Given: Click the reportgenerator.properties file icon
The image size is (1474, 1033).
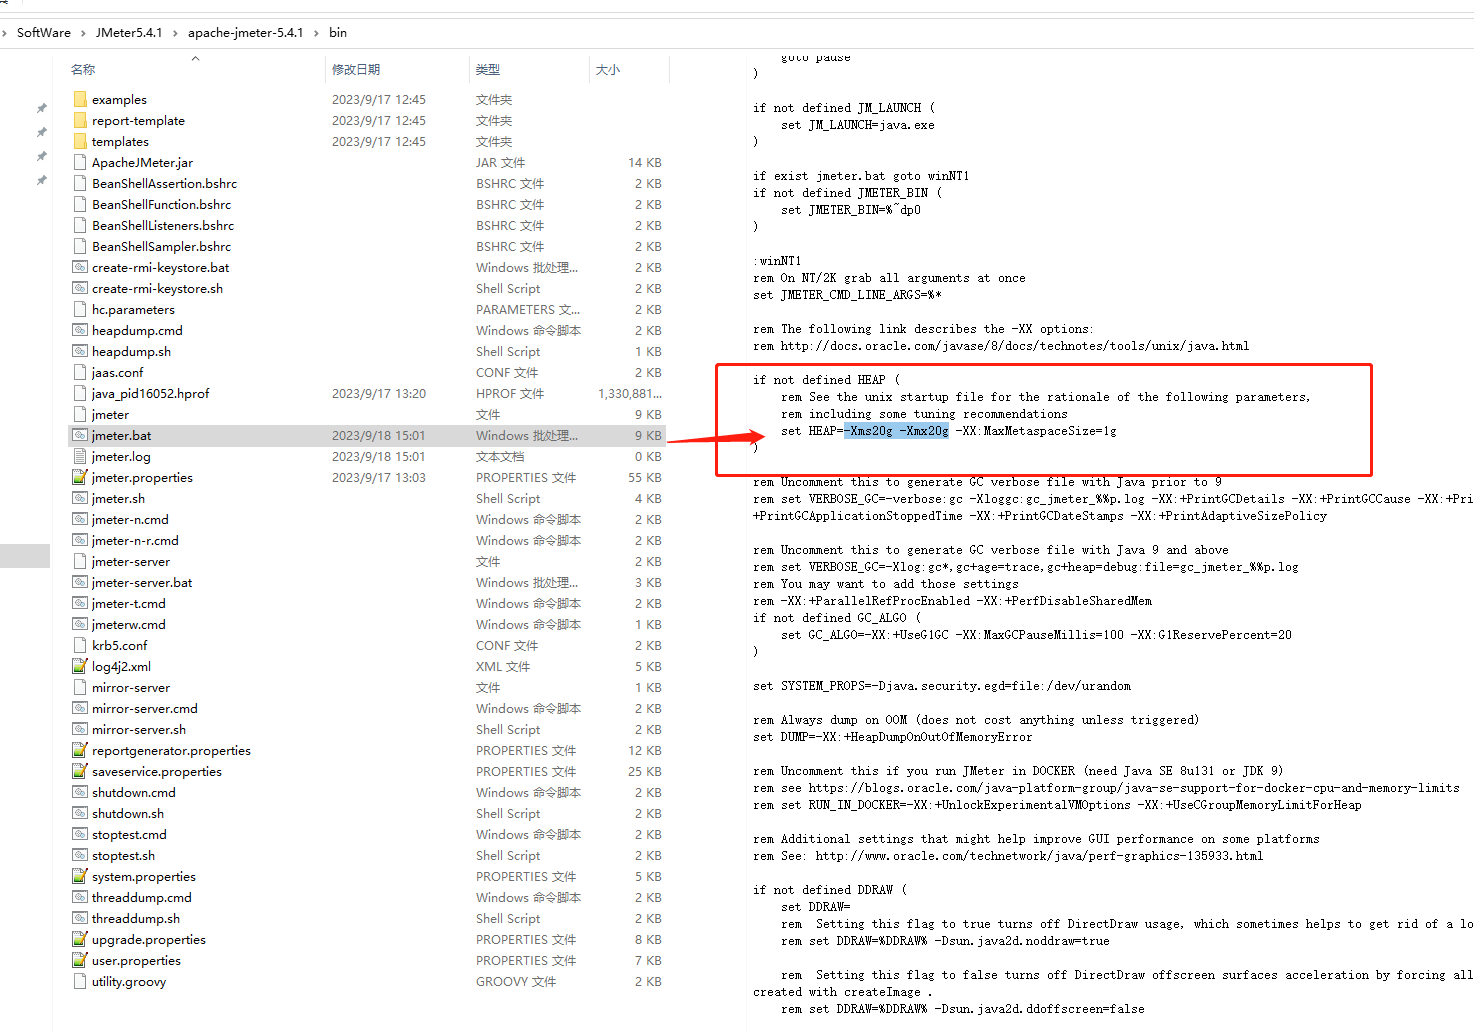Looking at the screenshot, I should coord(80,750).
